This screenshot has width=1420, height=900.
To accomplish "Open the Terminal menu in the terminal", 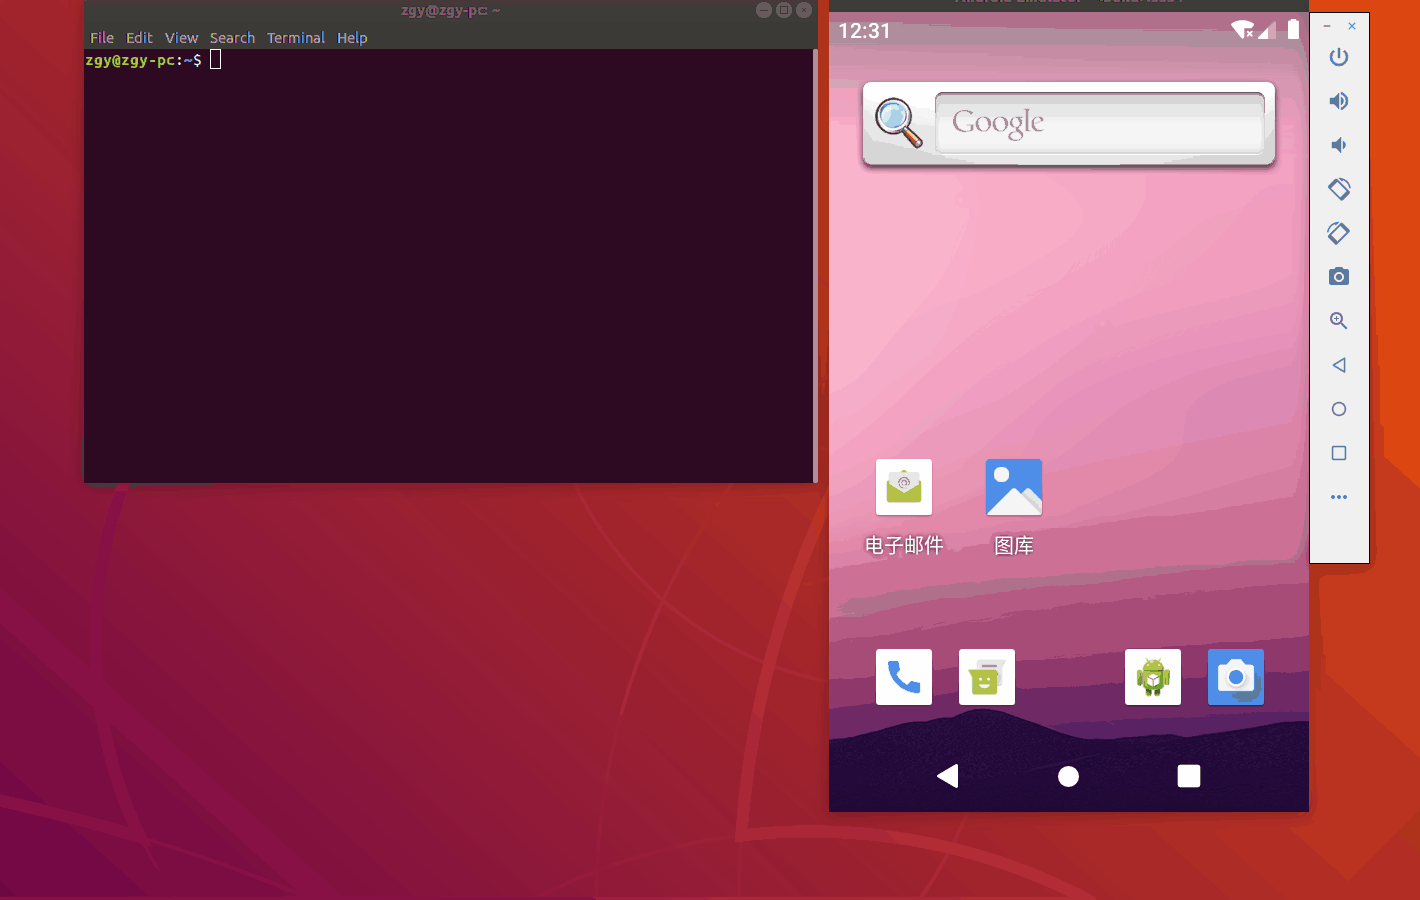I will click(x=296, y=37).
